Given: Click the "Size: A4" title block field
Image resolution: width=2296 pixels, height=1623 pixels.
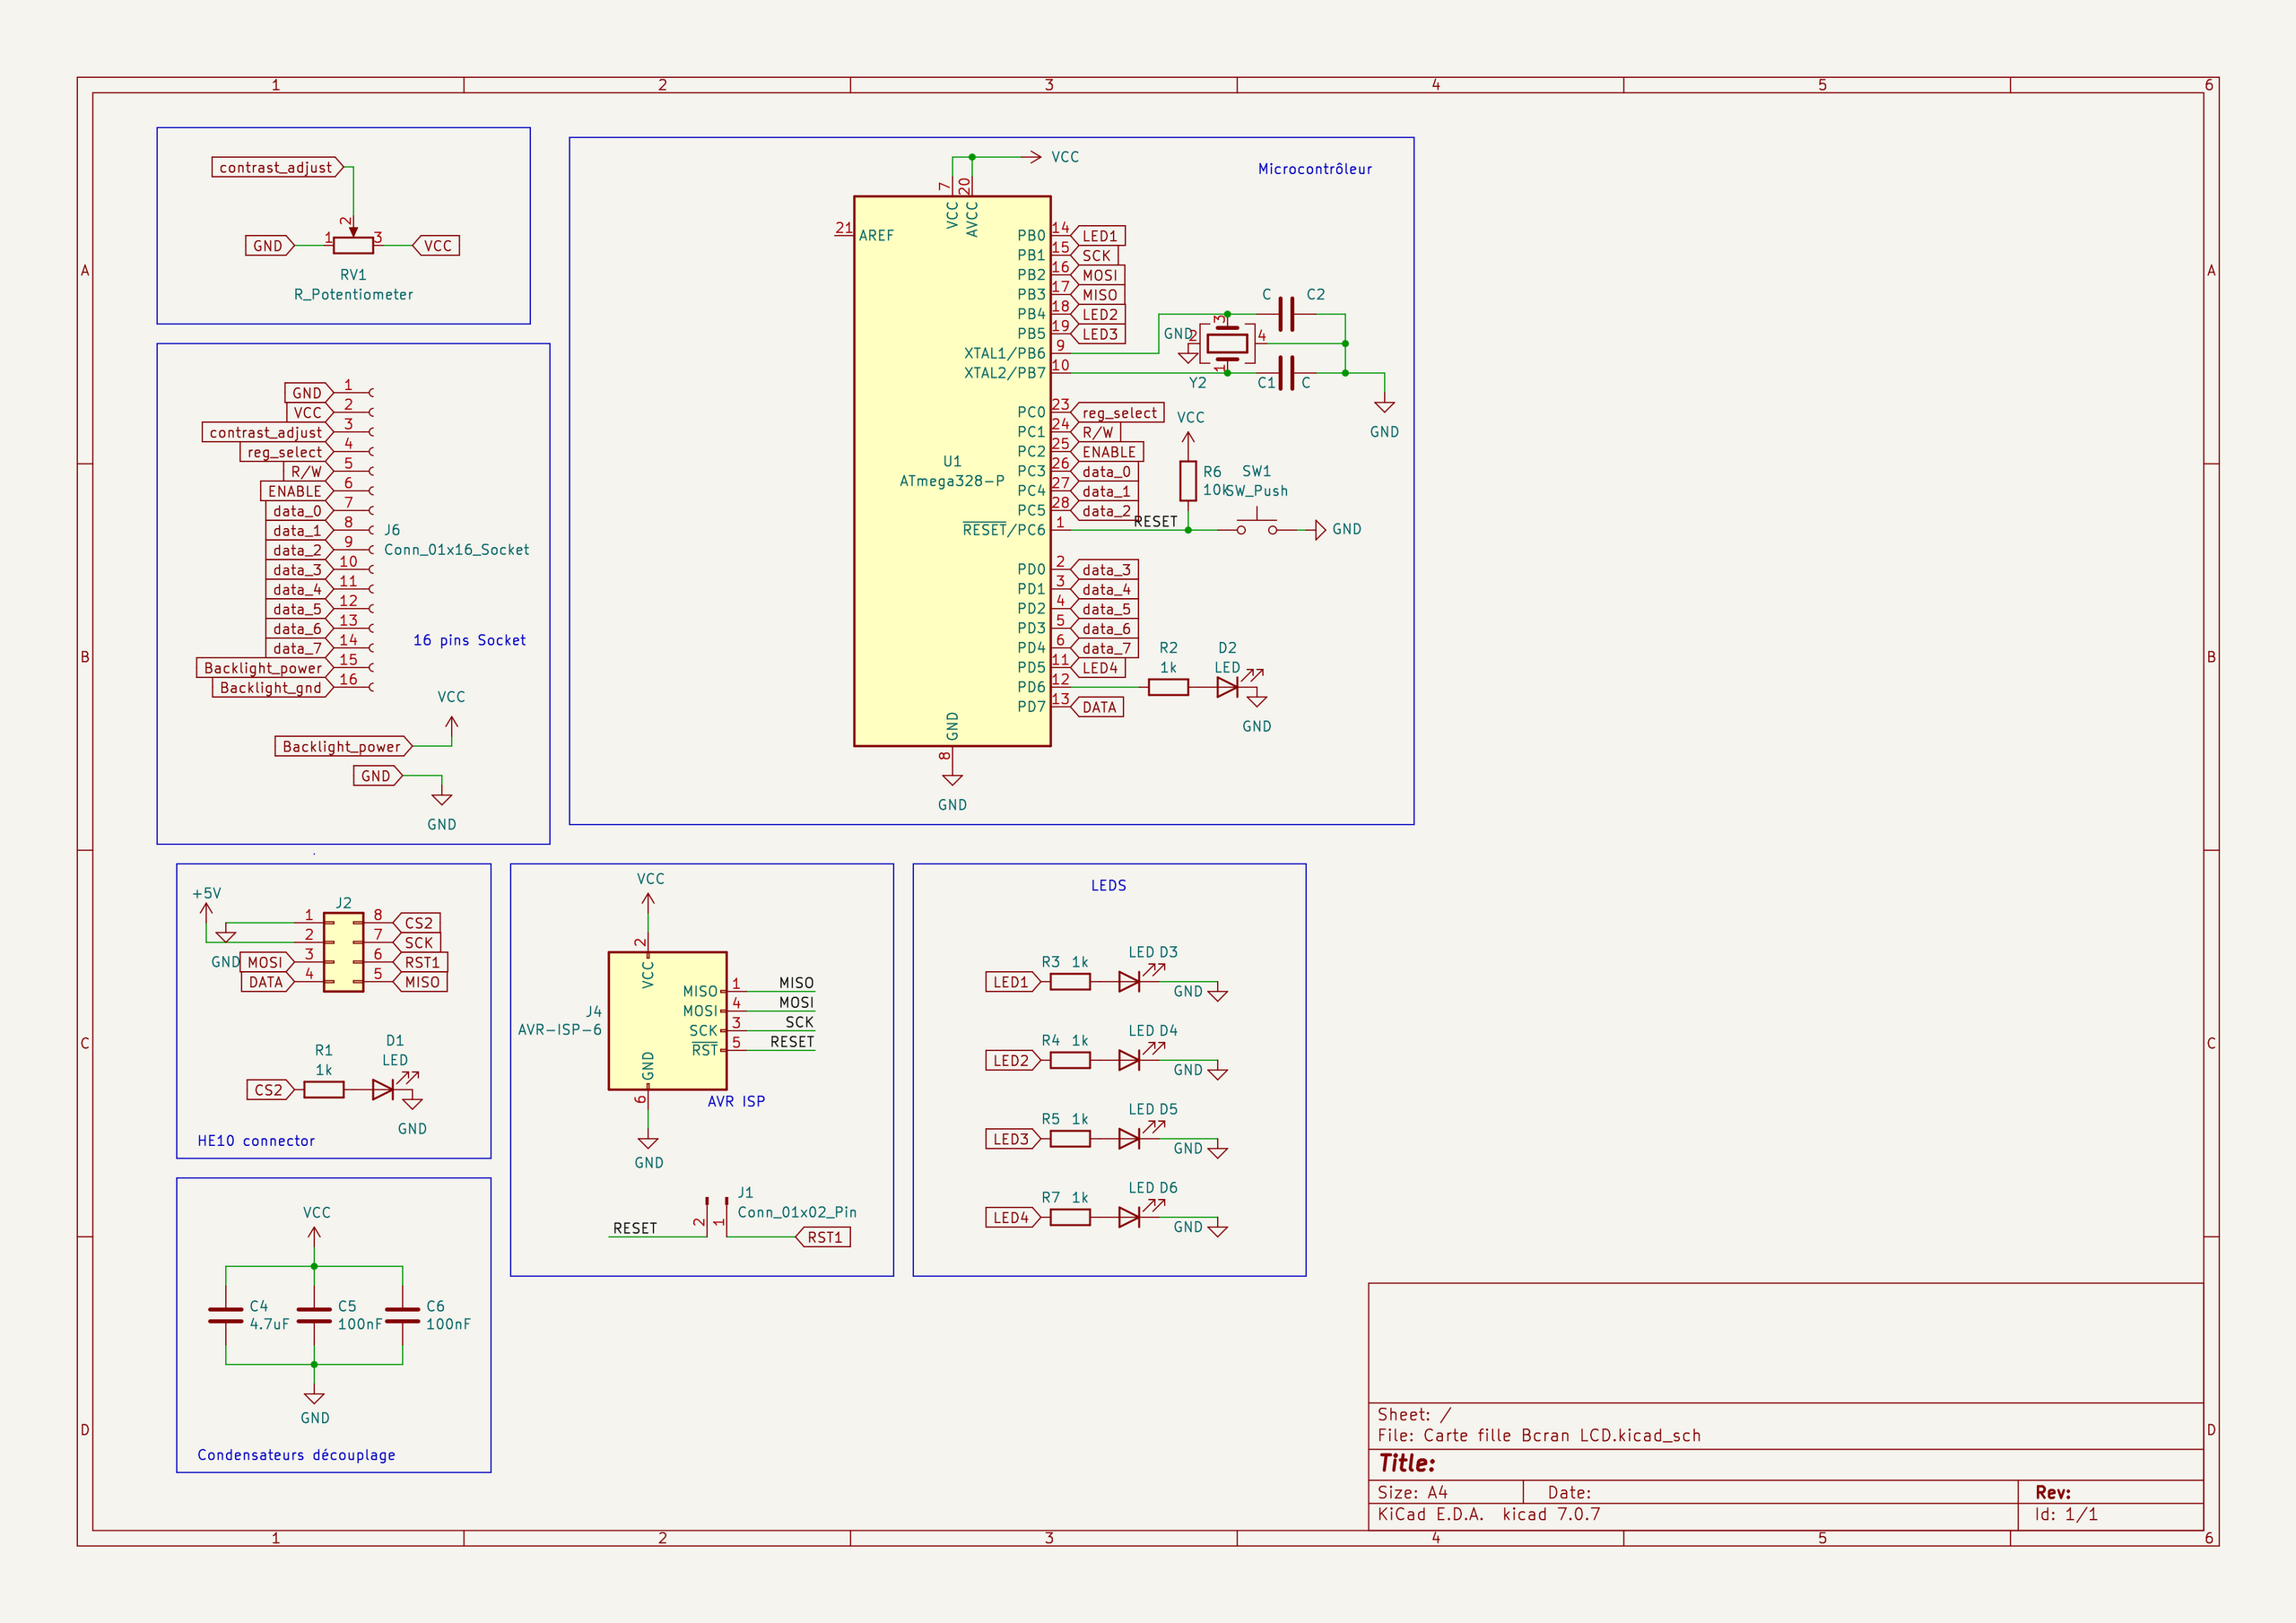Looking at the screenshot, I should [1412, 1492].
